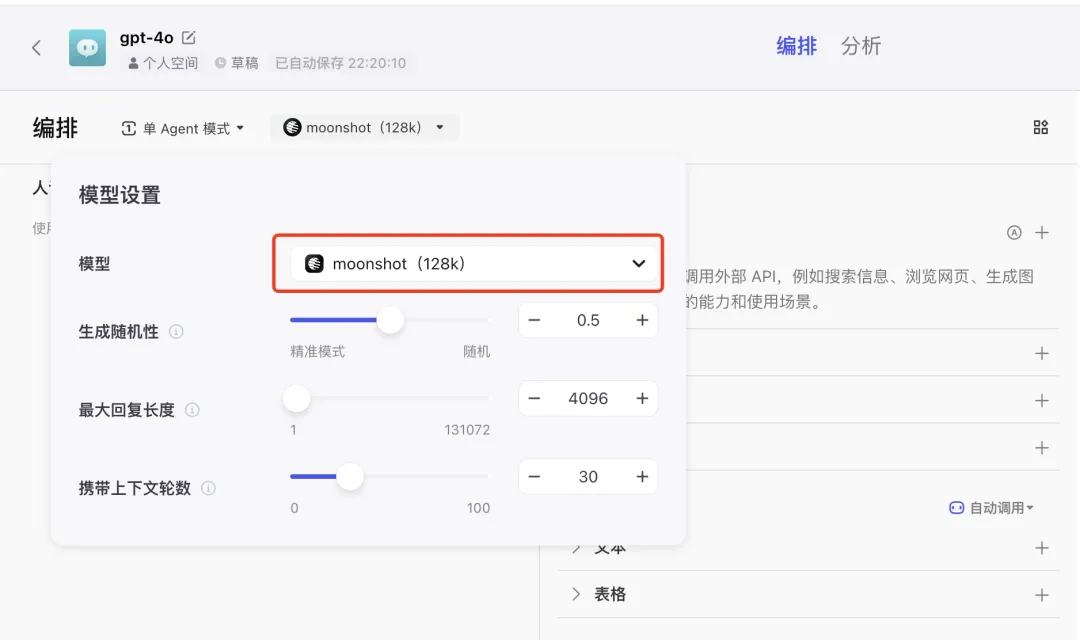Click the edit pencil icon beside gpt-4o

pyautogui.click(x=188, y=38)
